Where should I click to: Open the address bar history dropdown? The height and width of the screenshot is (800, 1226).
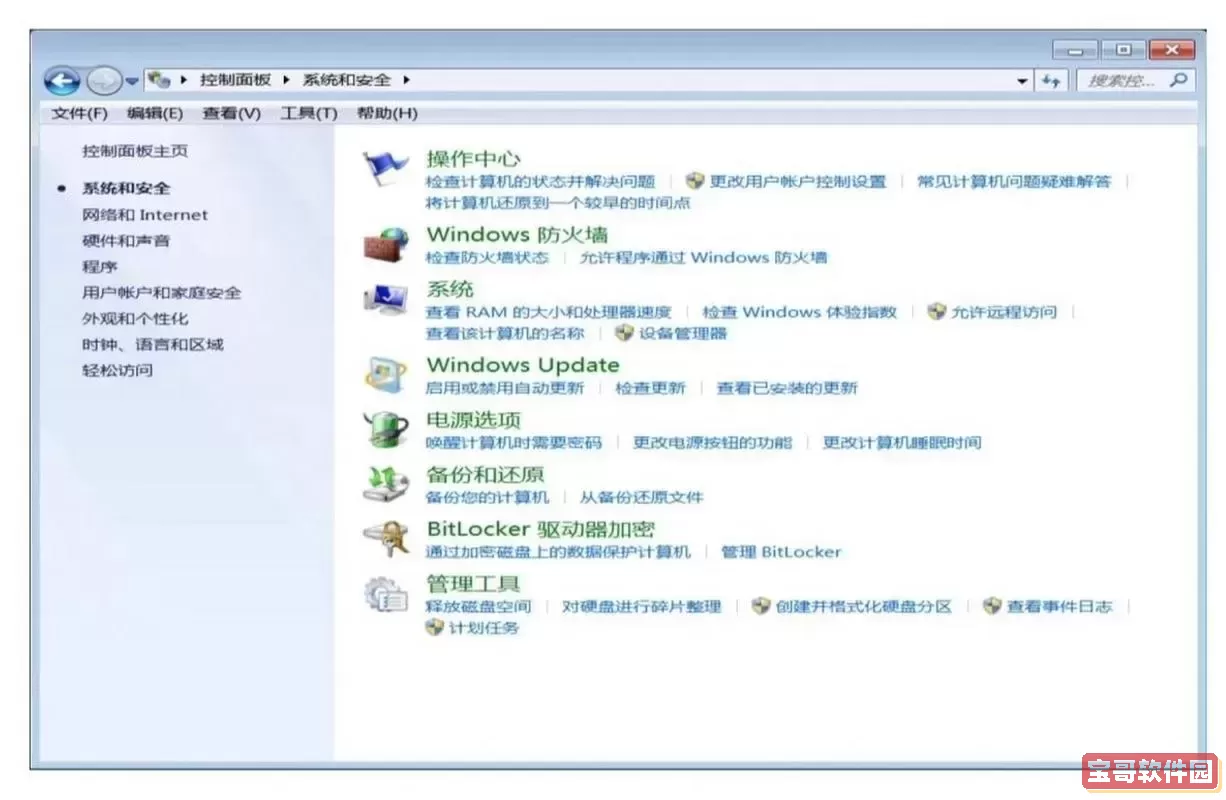point(1021,81)
